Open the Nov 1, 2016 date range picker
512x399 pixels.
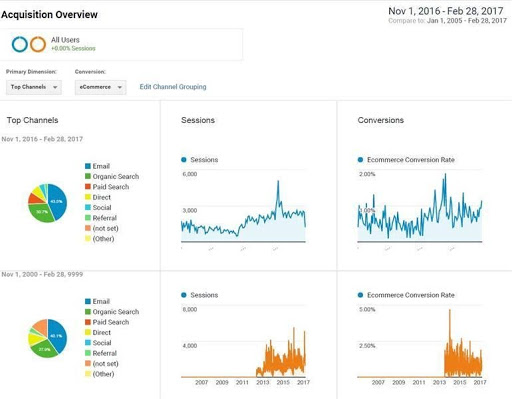(446, 11)
